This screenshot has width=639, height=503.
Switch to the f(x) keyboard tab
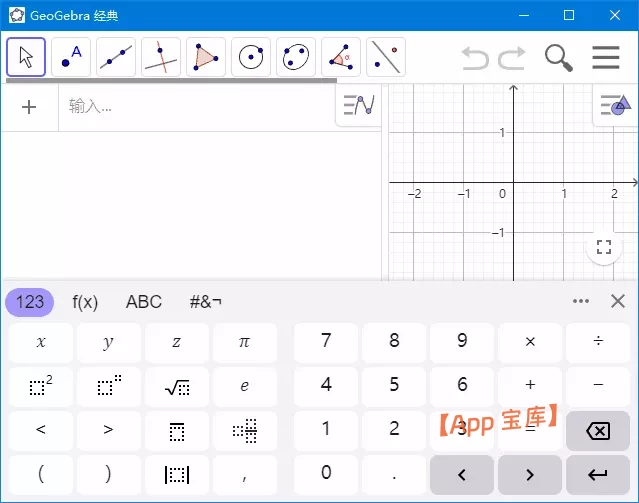tap(85, 301)
